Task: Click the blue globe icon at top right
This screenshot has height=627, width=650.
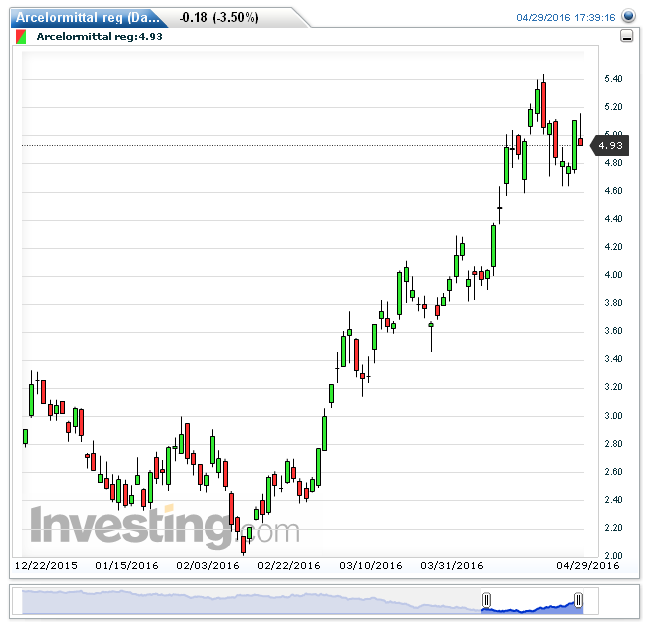Action: point(628,16)
